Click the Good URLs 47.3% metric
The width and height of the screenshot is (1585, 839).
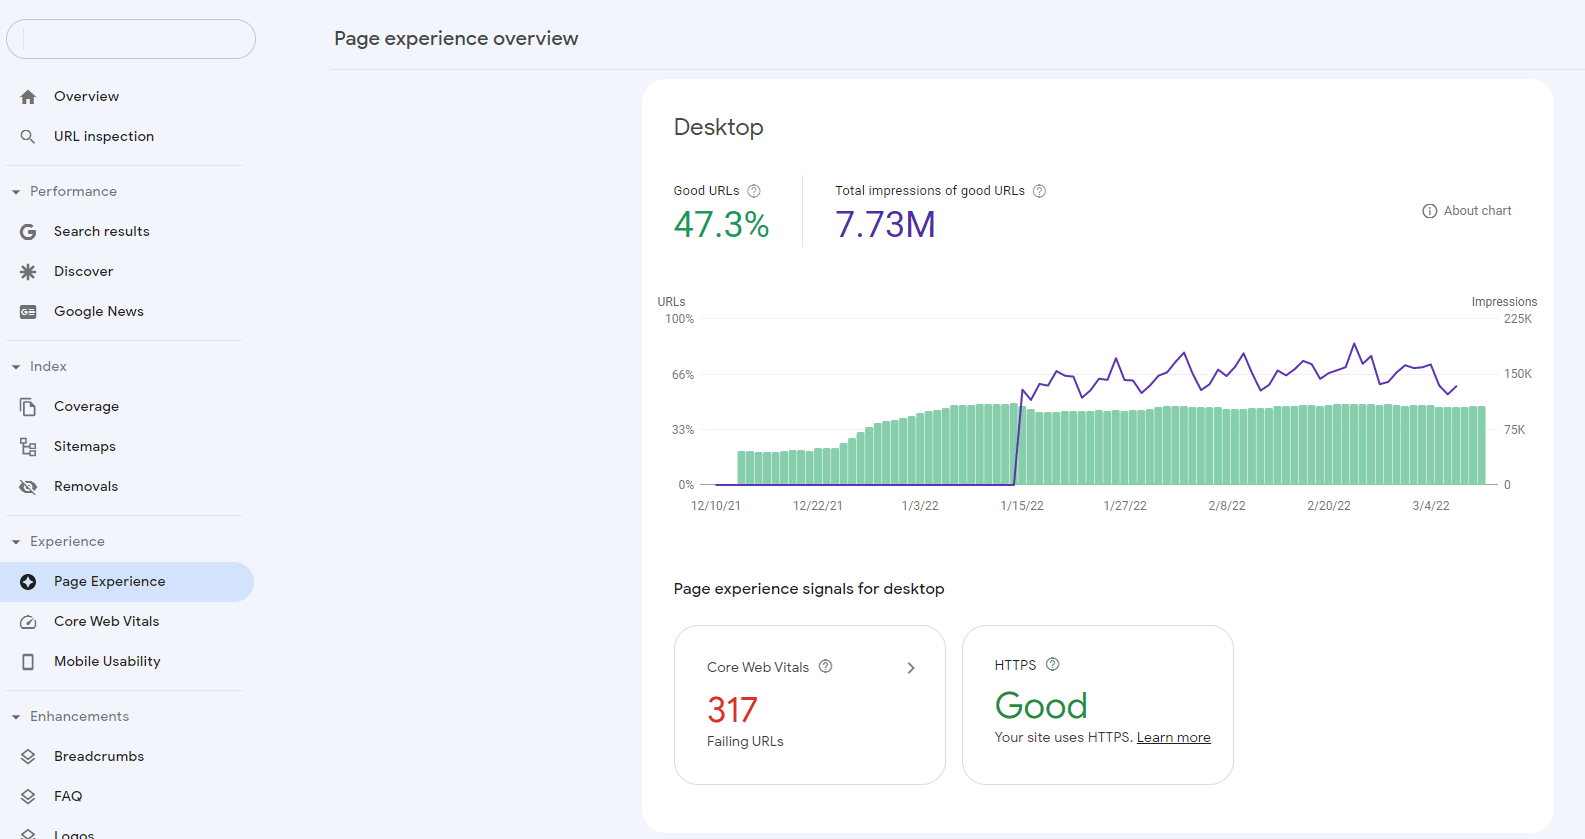[x=721, y=225]
